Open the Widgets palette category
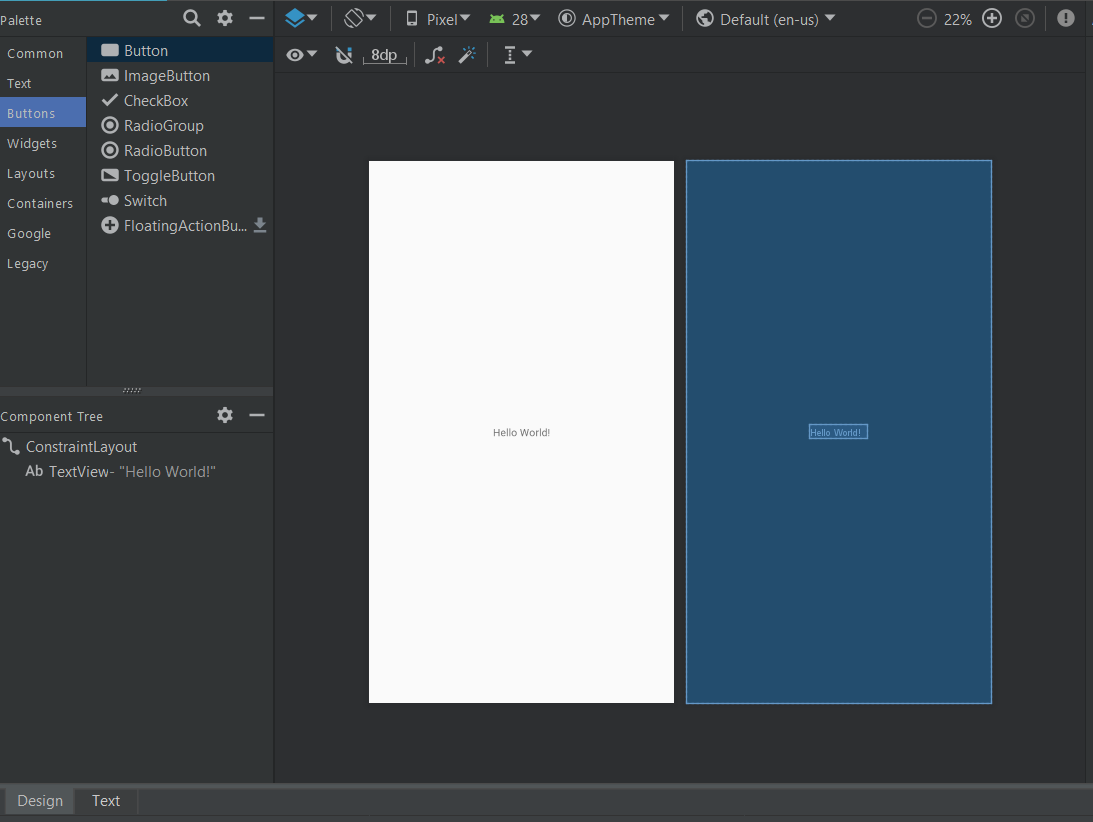The image size is (1093, 822). pos(32,143)
